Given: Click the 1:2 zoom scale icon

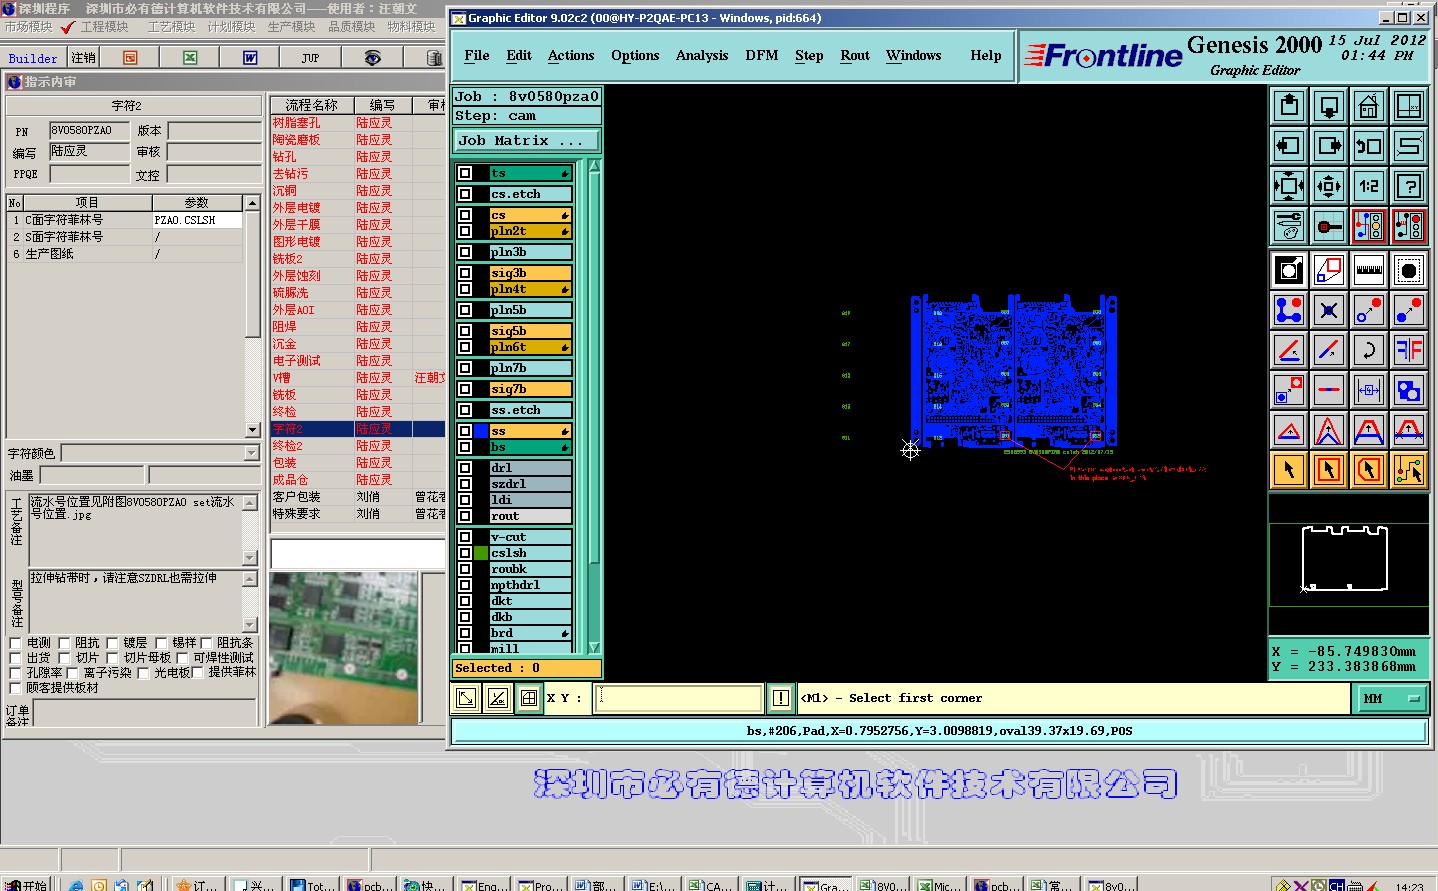Looking at the screenshot, I should click(1369, 186).
